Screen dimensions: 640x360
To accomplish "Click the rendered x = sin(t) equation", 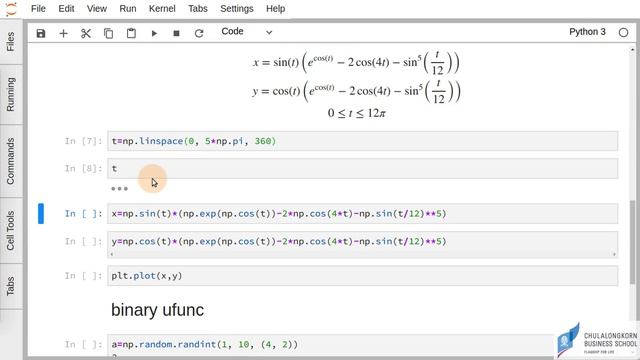I will click(x=356, y=63).
